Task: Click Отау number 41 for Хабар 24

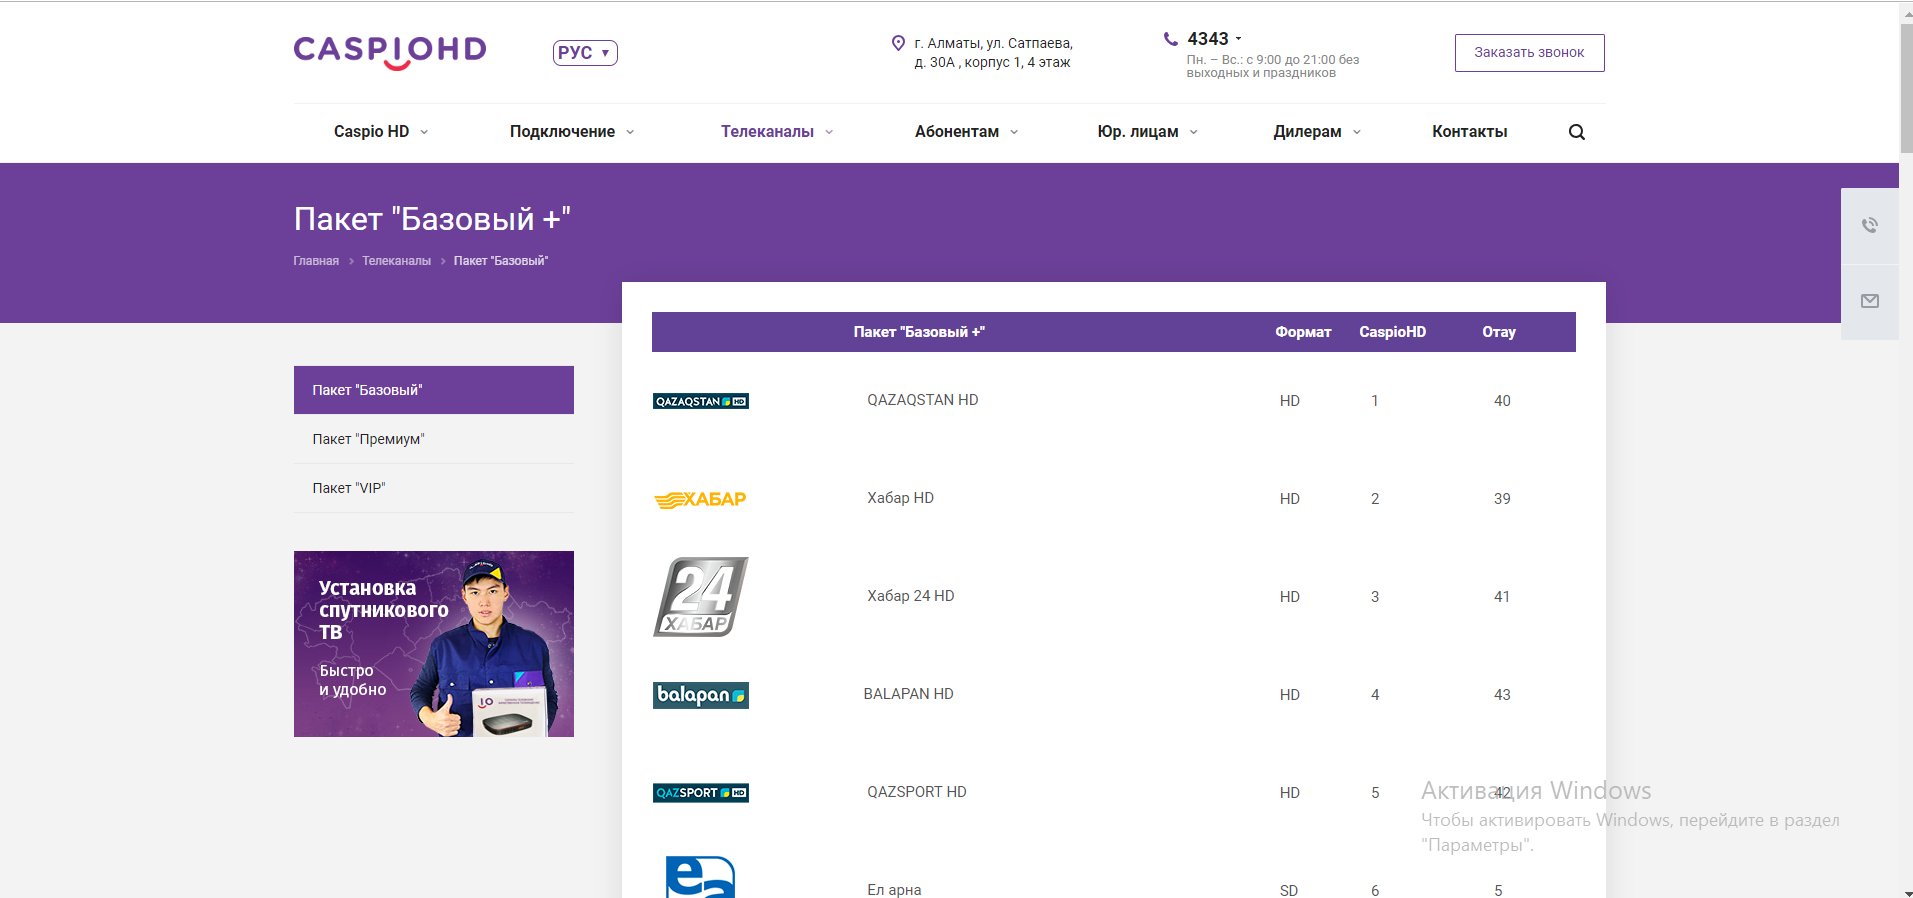Action: pos(1502,597)
